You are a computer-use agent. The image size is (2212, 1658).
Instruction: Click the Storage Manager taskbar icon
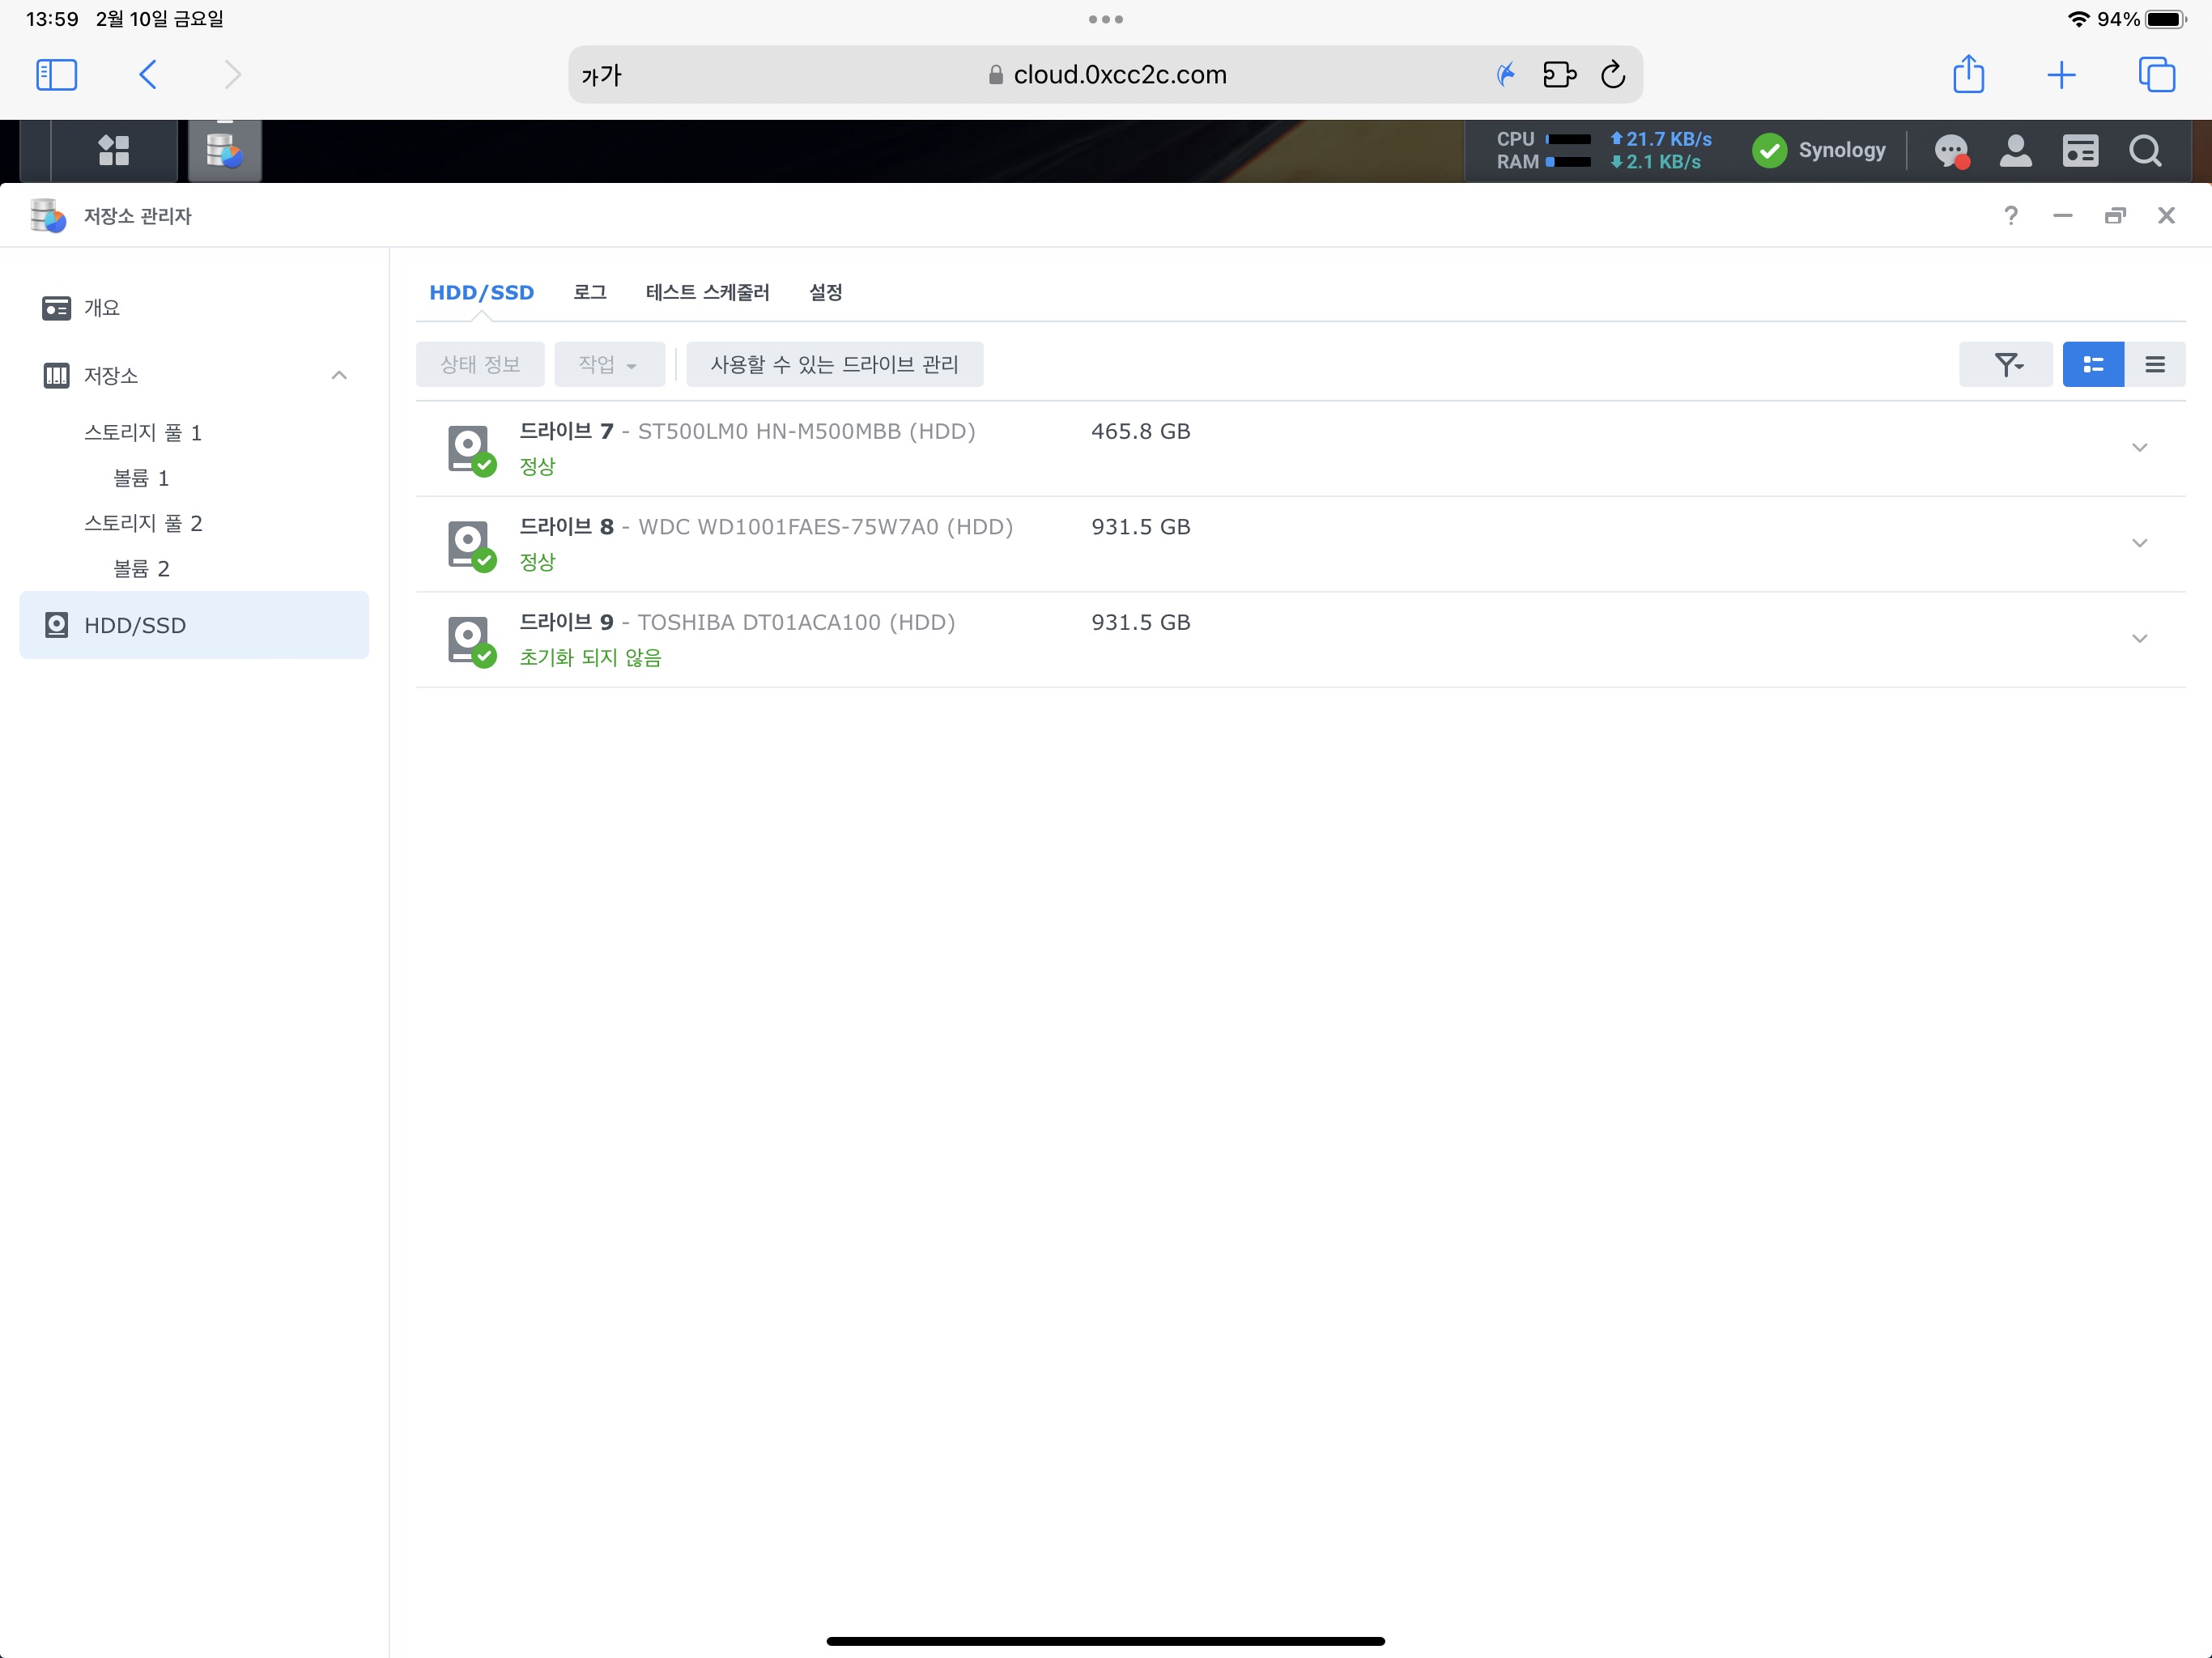[225, 151]
